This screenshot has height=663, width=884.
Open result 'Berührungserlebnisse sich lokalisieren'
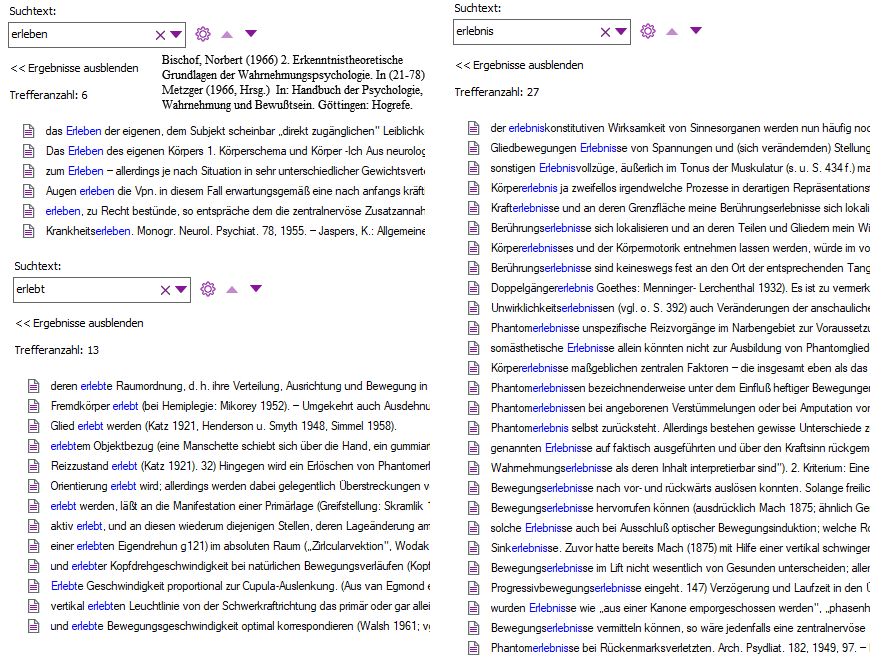(680, 228)
